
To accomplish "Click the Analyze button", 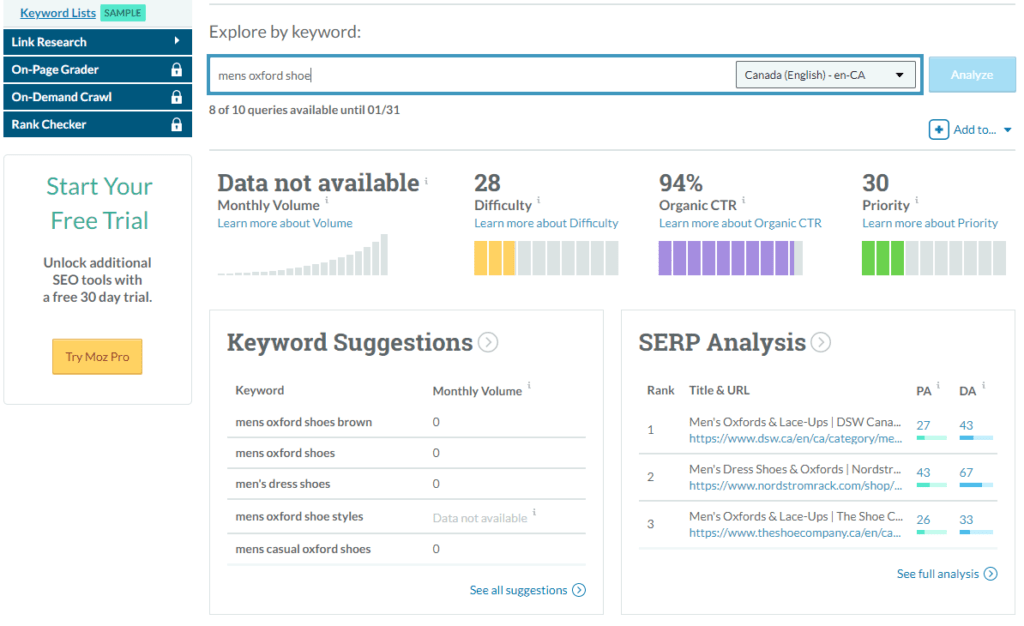I will 972,74.
